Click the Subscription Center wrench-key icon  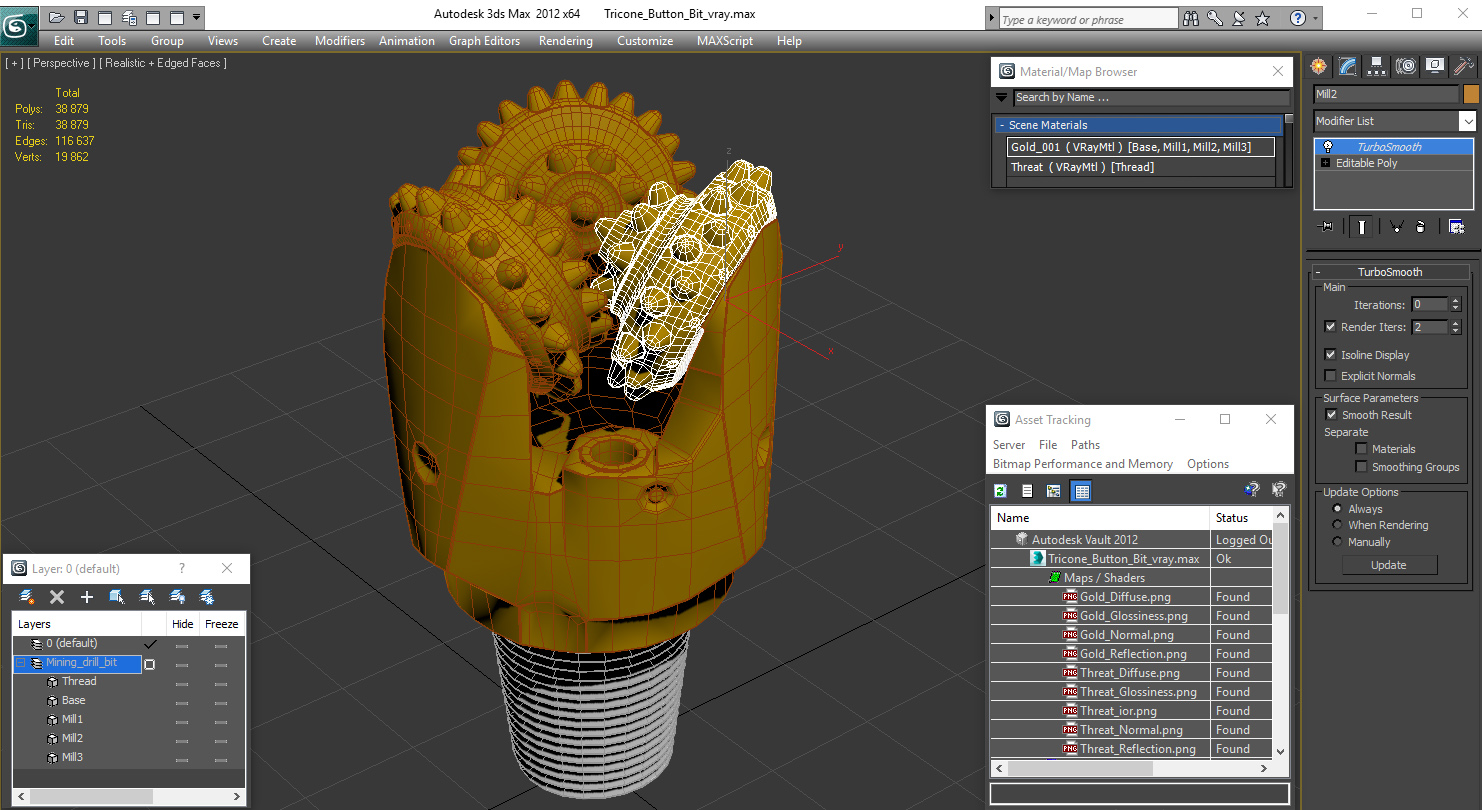[x=1215, y=18]
